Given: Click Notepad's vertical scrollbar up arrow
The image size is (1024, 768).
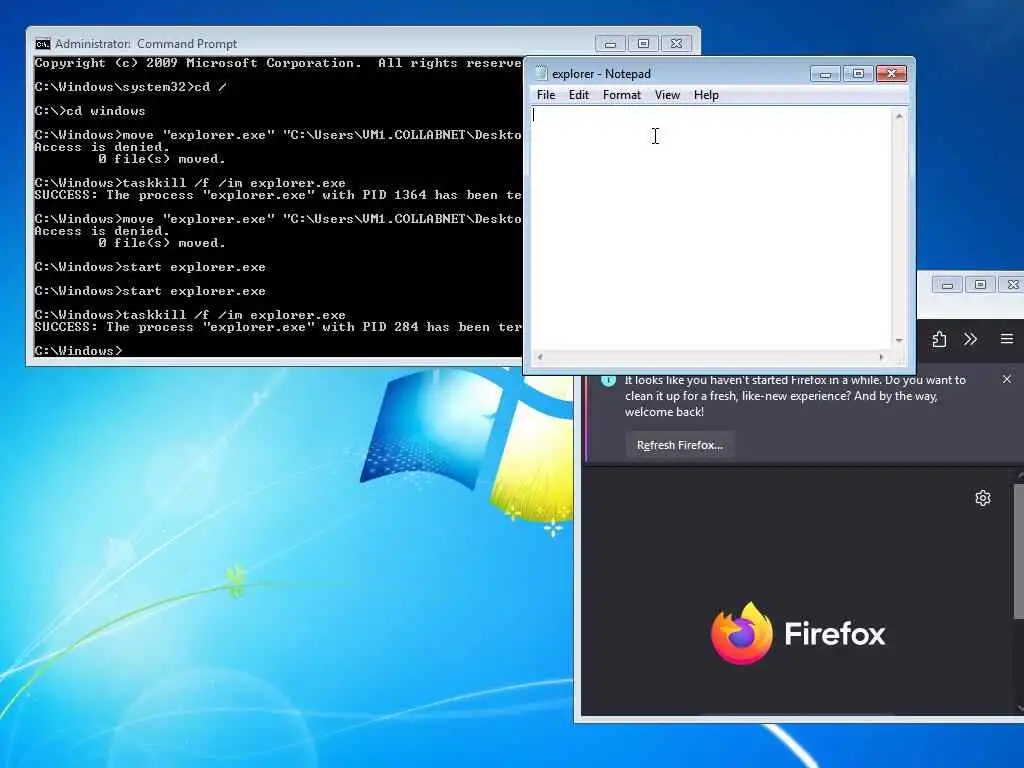Looking at the screenshot, I should pyautogui.click(x=899, y=116).
